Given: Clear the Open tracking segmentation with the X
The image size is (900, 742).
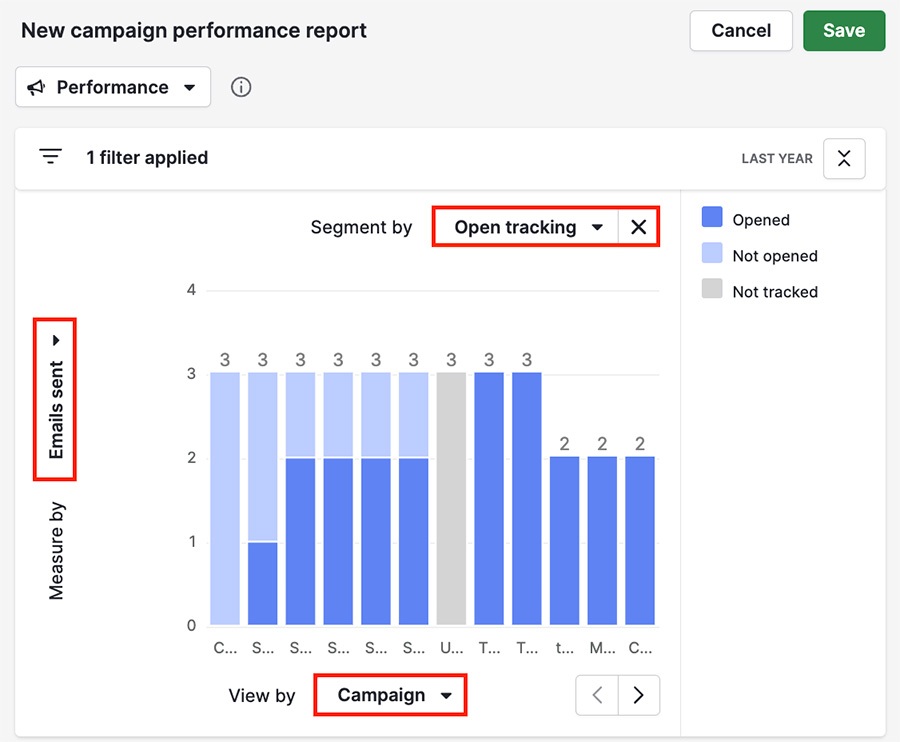Looking at the screenshot, I should (639, 227).
